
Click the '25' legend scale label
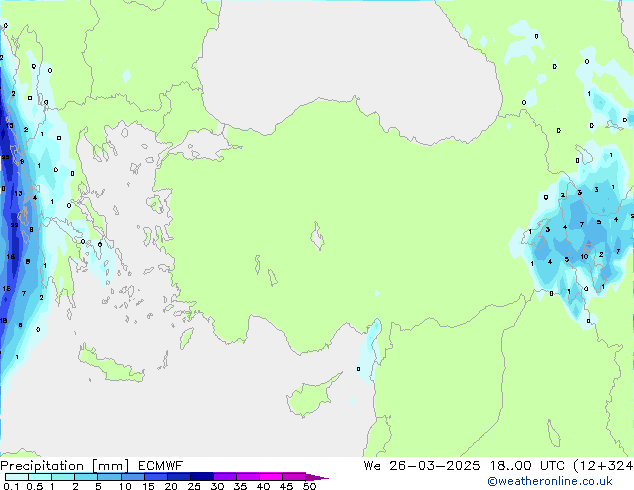(194, 486)
